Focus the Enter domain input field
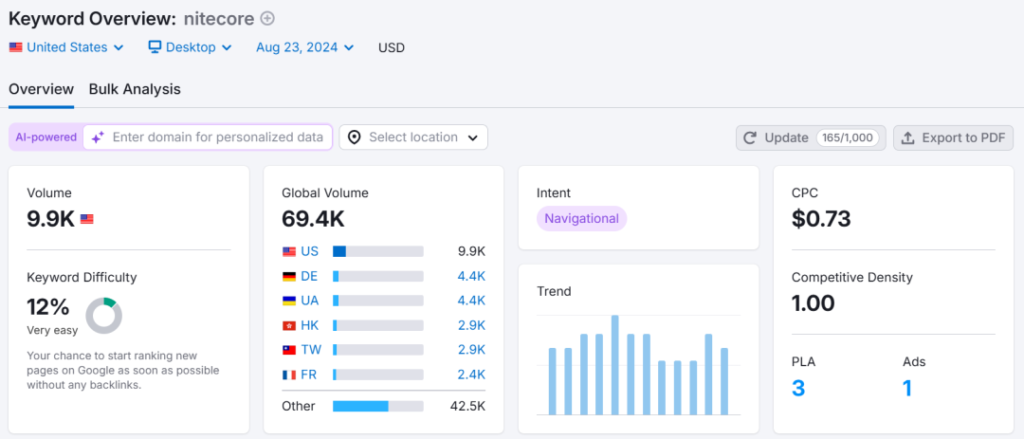 [x=218, y=137]
